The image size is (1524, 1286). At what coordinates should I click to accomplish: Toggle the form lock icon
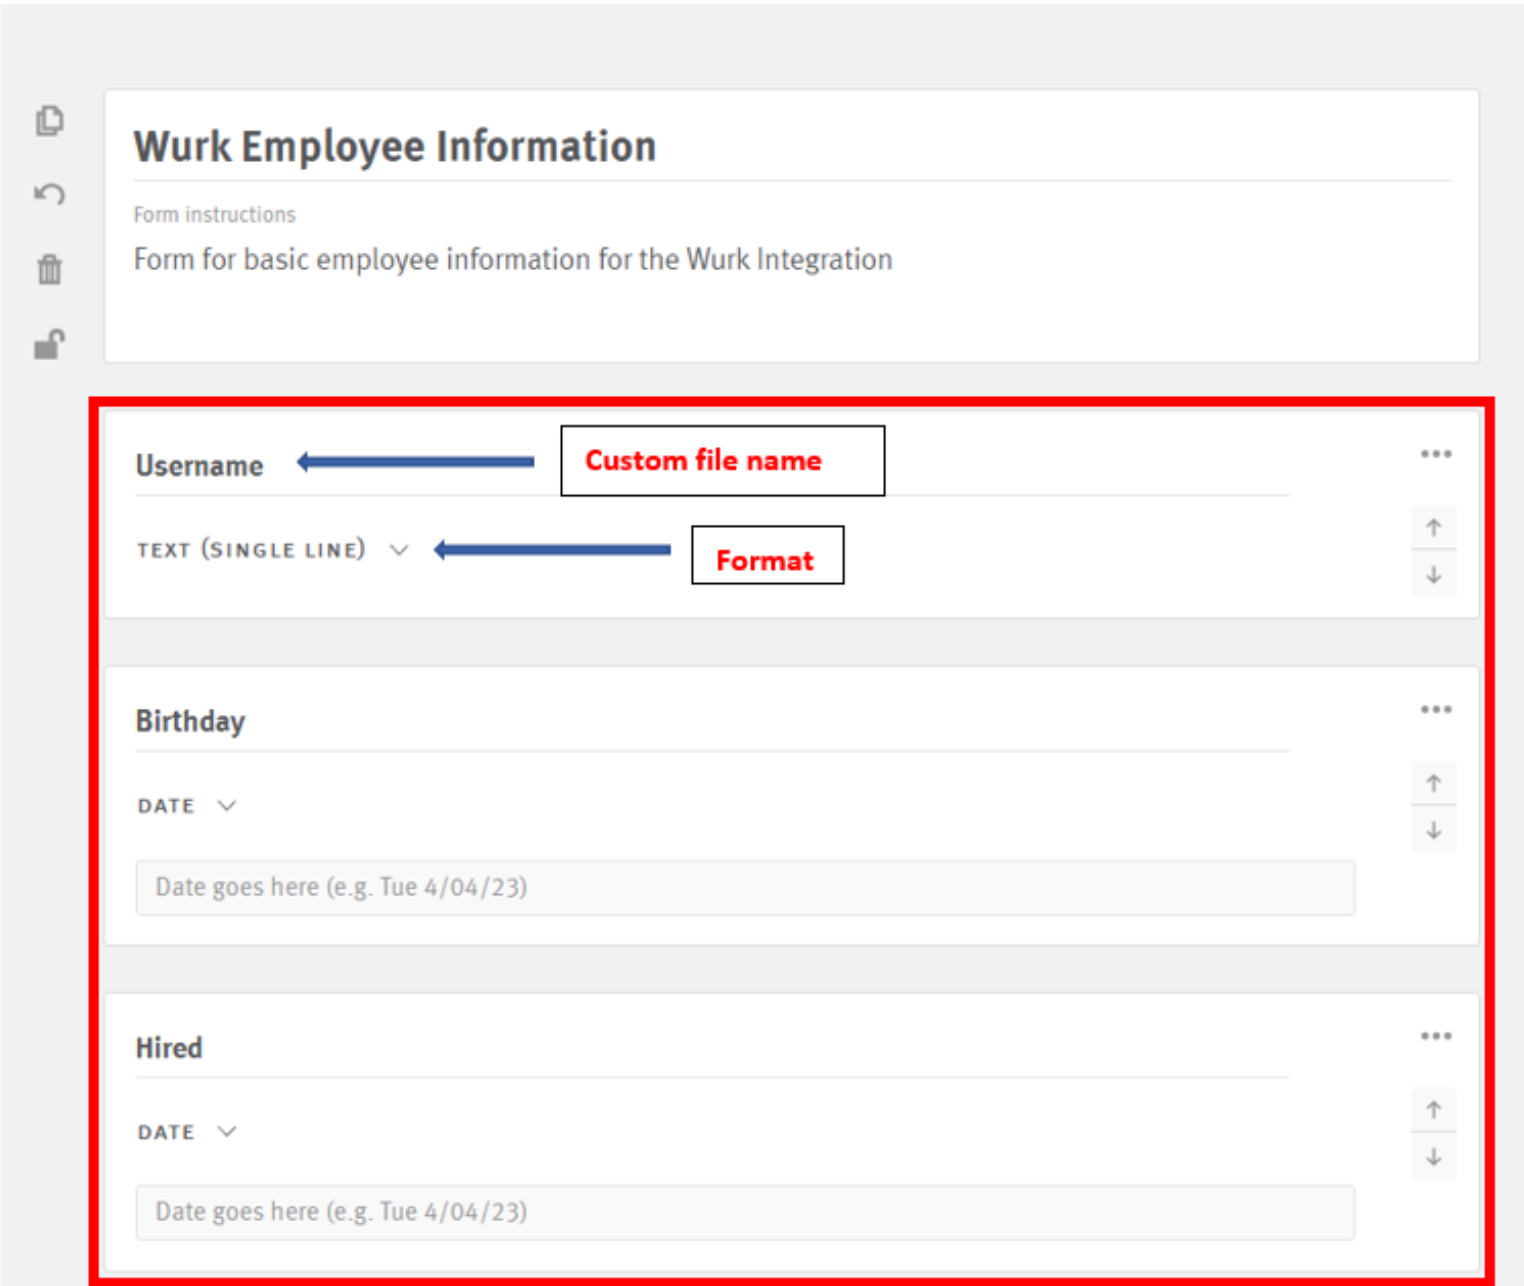(49, 344)
